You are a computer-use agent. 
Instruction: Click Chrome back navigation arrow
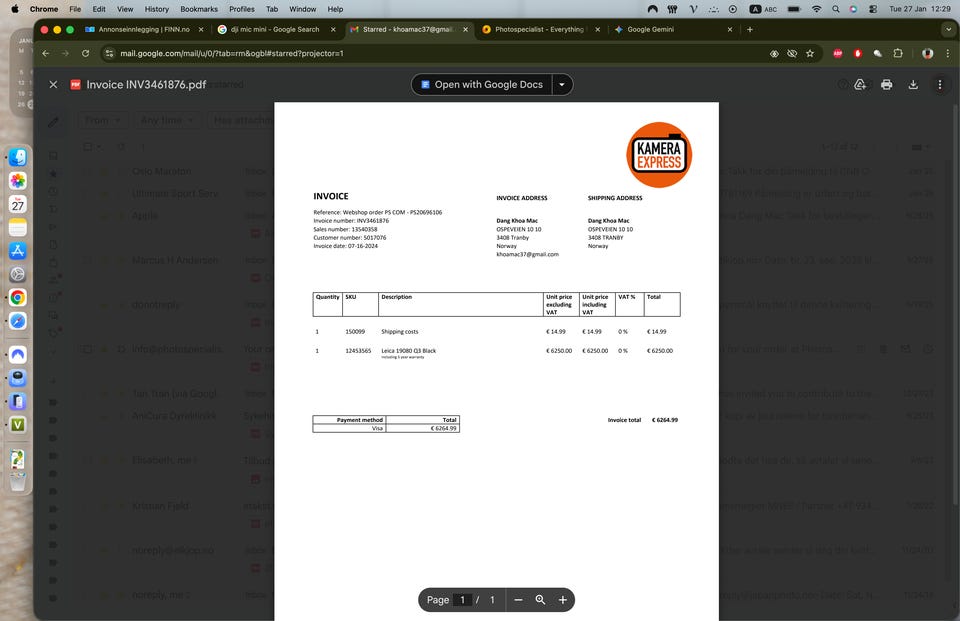coord(46,53)
